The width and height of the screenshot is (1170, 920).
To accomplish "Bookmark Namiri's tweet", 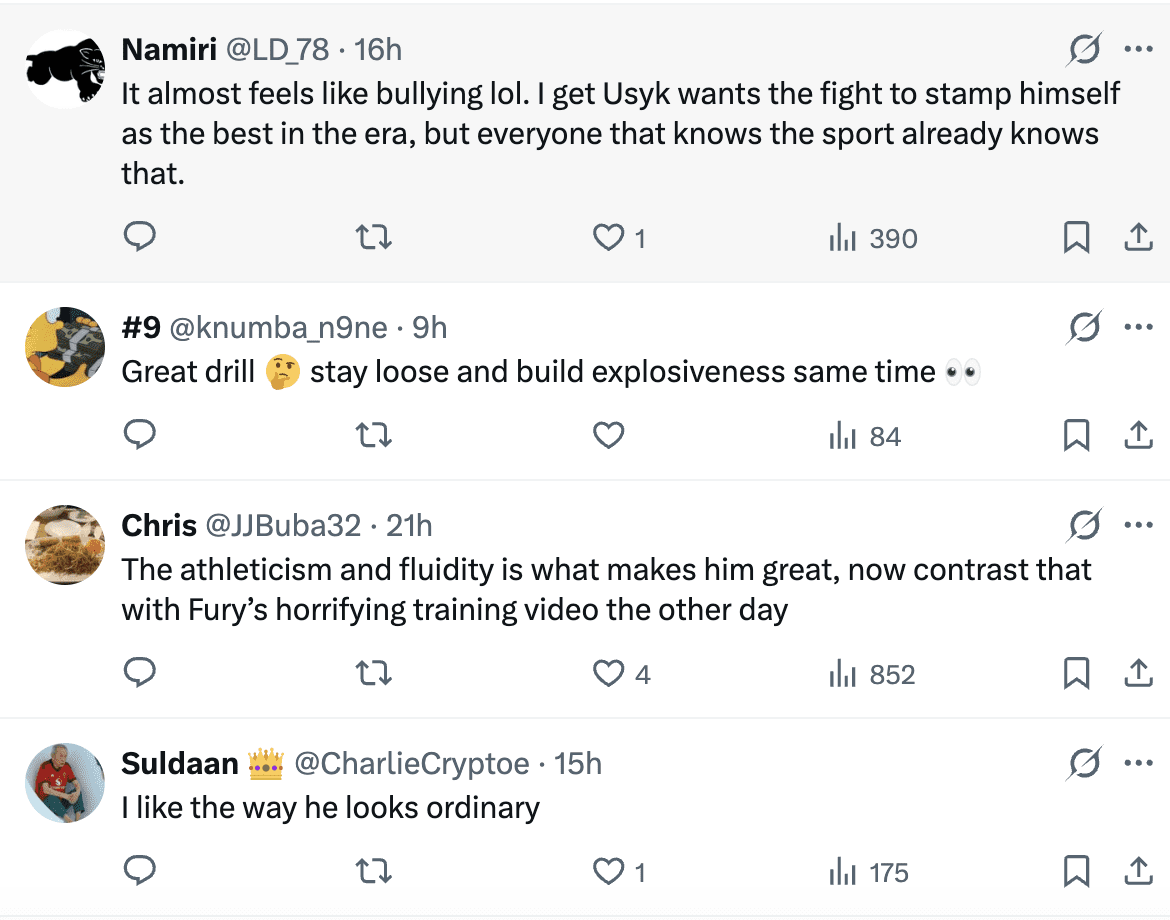I will click(1076, 237).
